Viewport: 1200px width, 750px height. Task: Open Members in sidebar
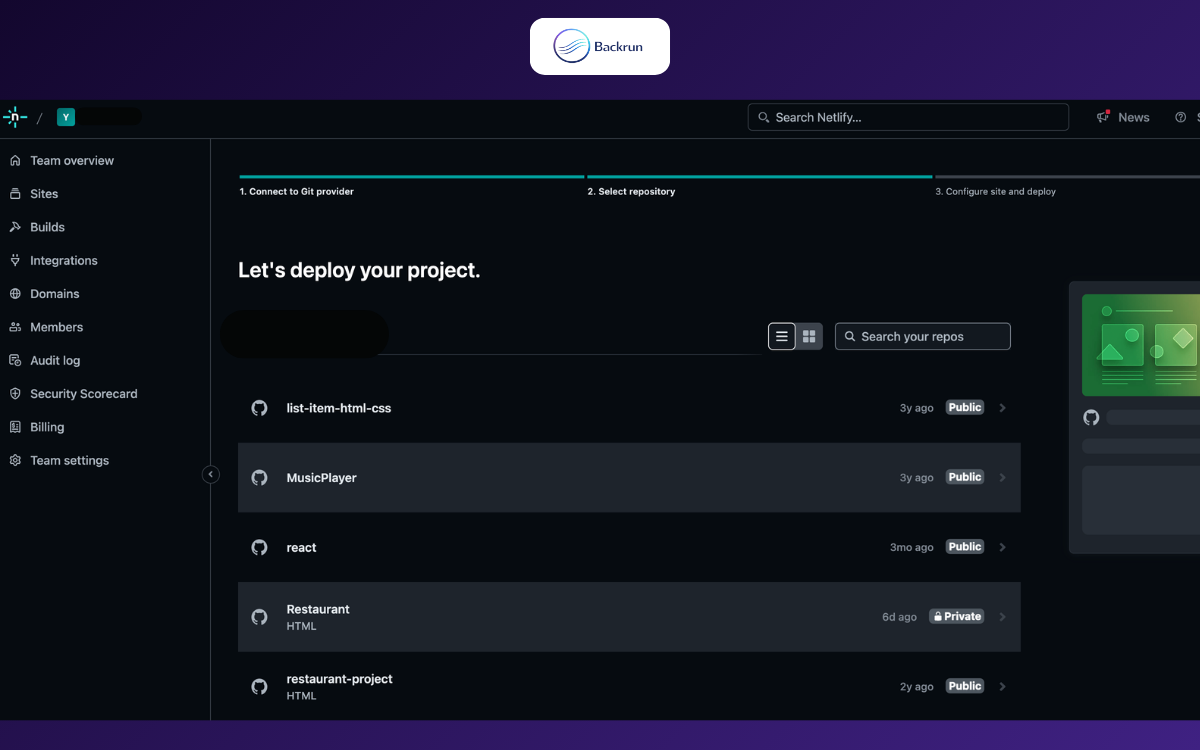(57, 327)
